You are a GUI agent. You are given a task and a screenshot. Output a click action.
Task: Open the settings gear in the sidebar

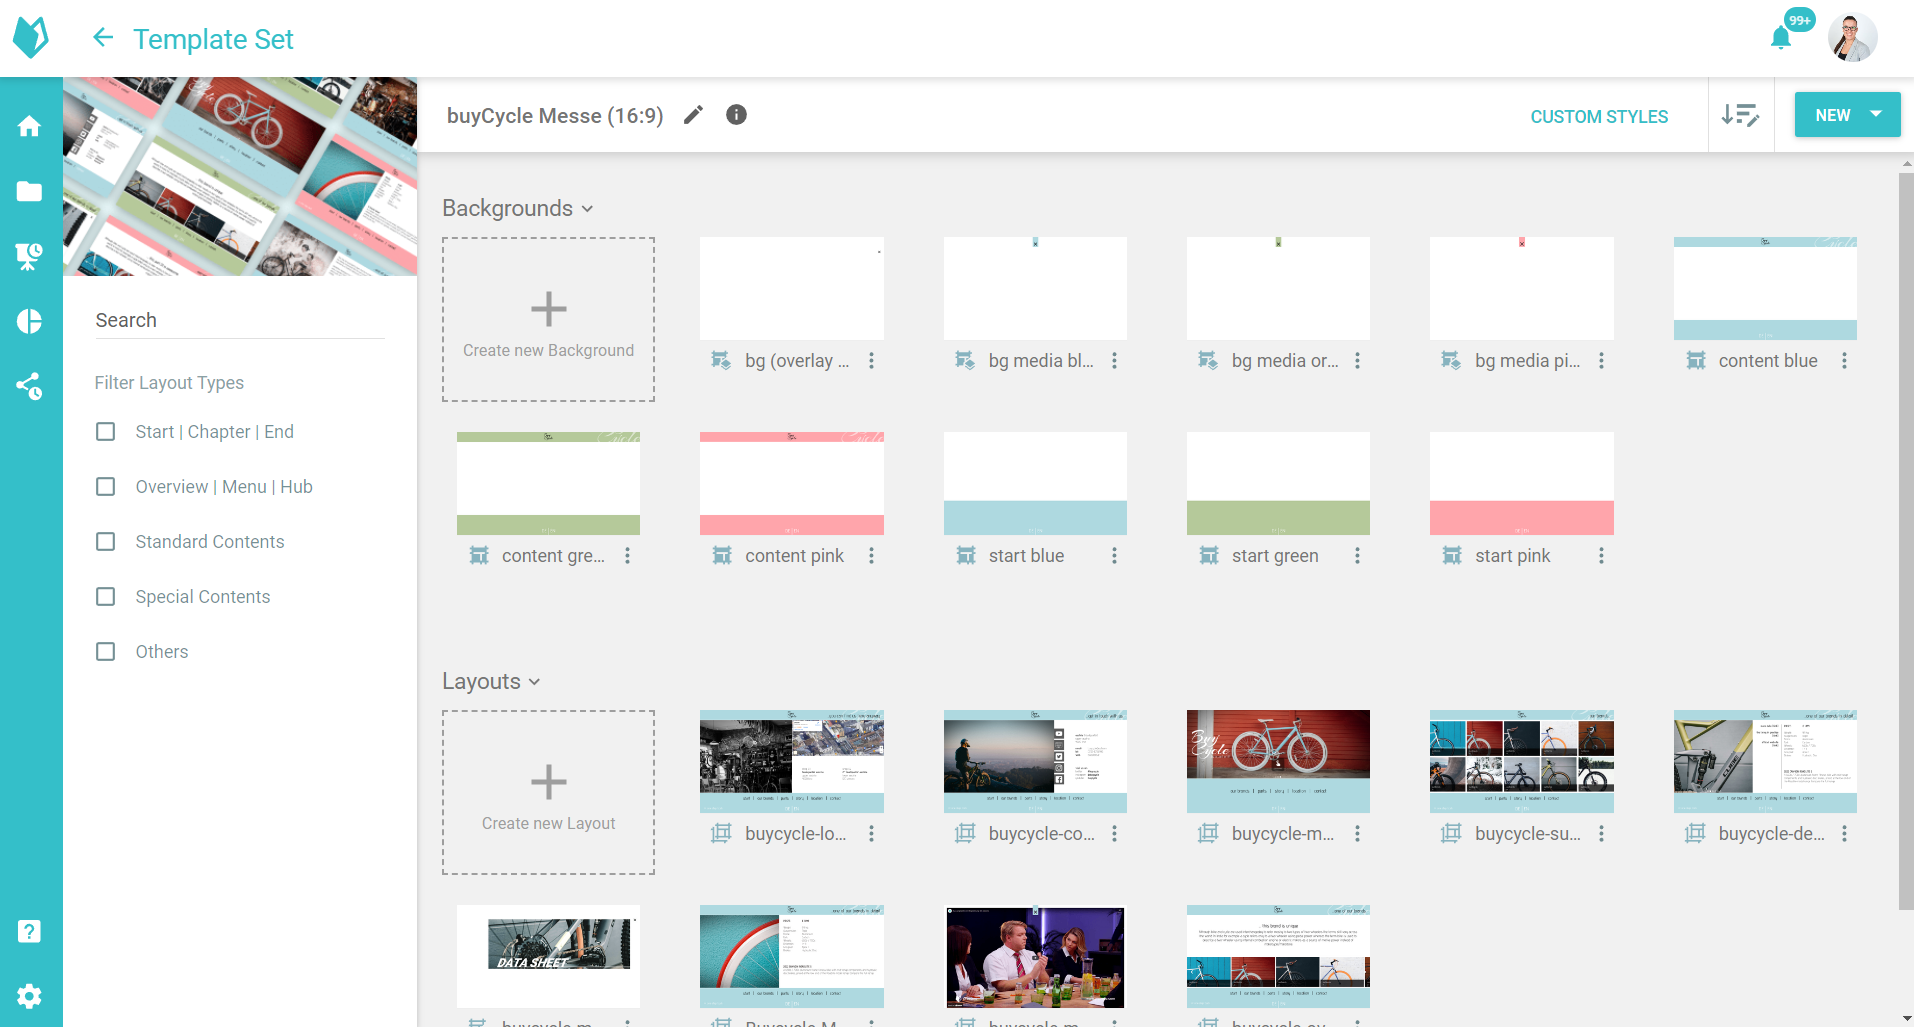30,996
